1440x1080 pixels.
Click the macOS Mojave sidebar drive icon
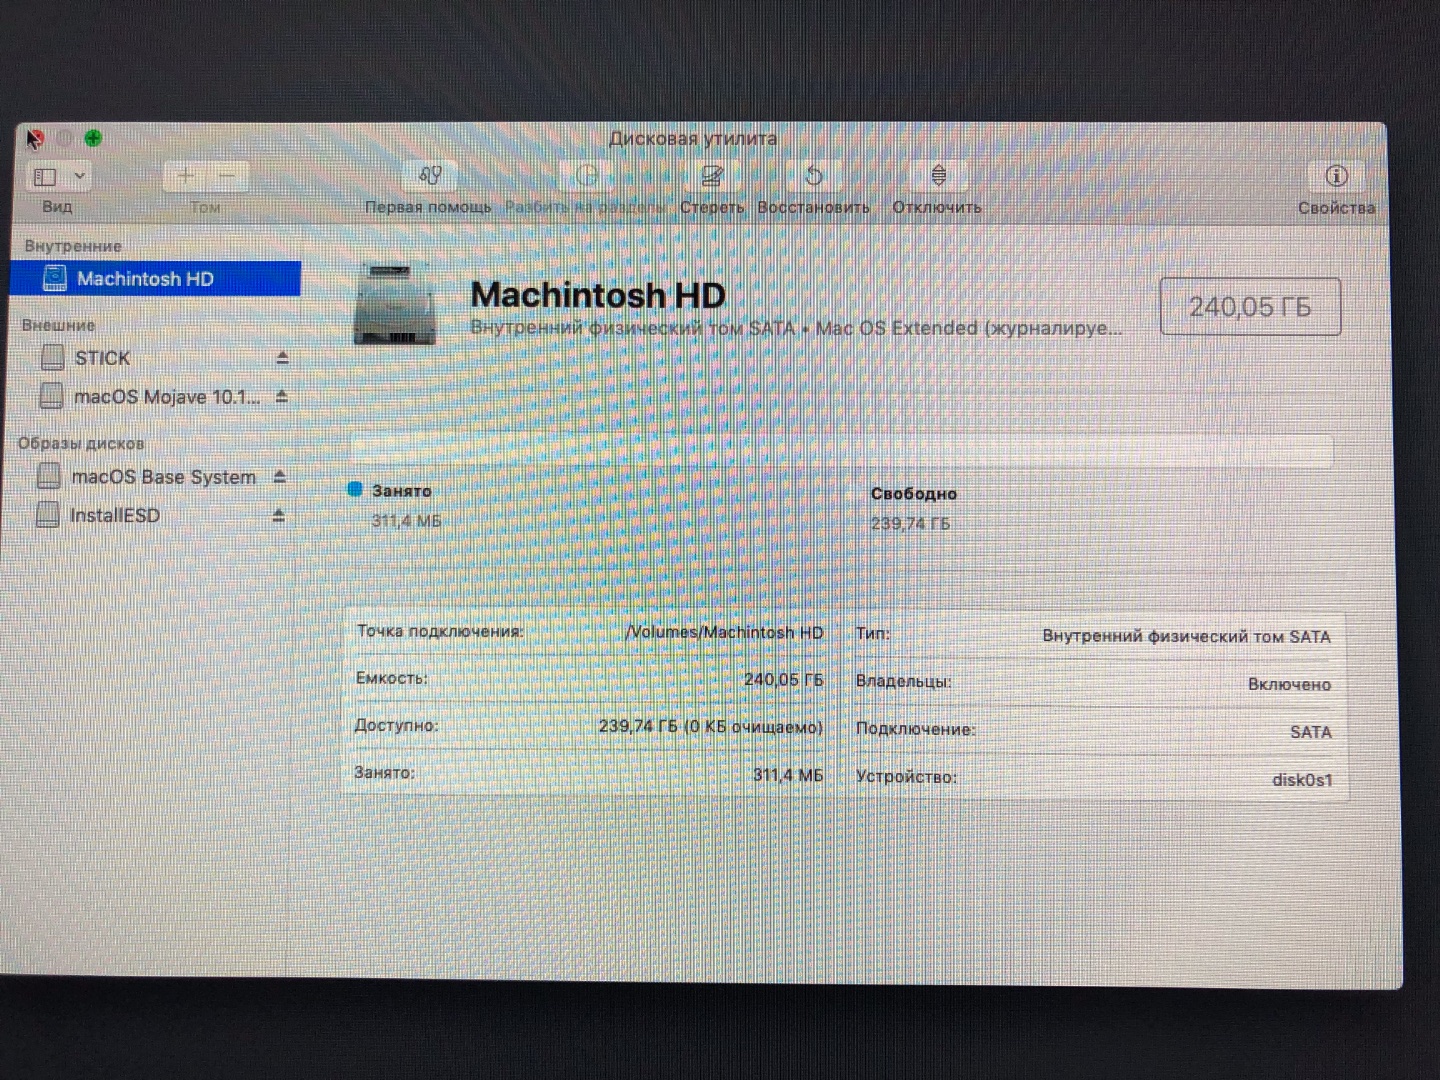(51, 396)
